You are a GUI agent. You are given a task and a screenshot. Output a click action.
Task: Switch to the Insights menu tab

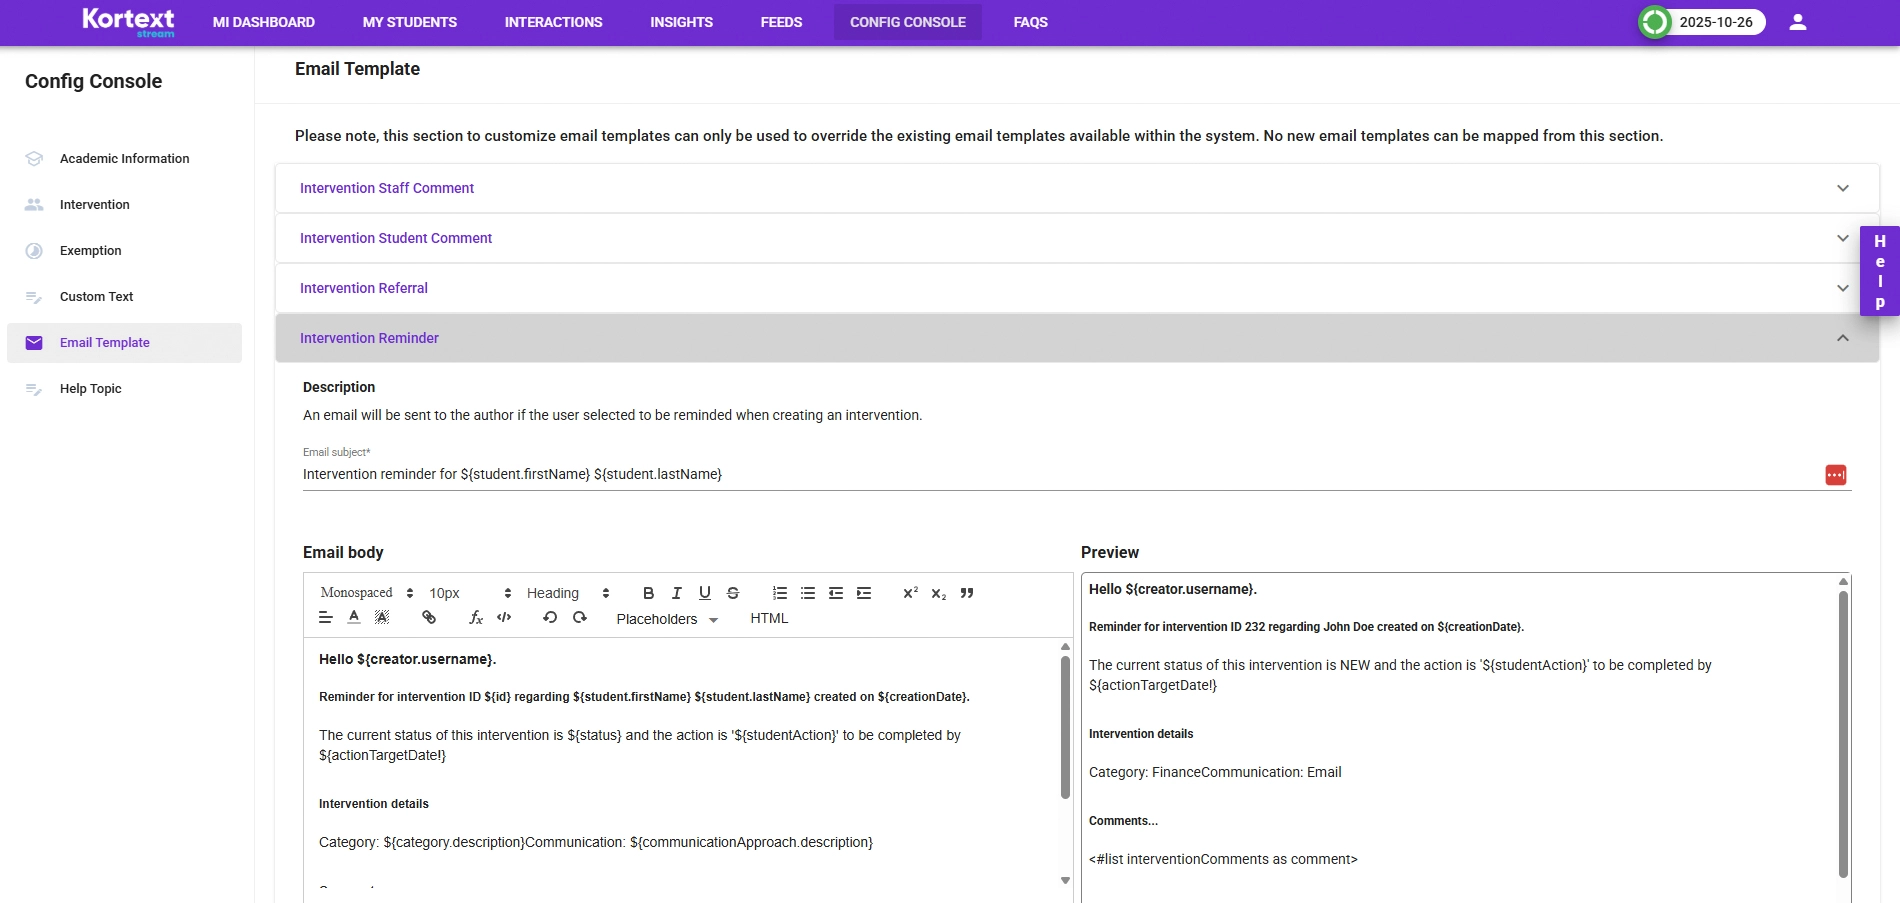(681, 22)
